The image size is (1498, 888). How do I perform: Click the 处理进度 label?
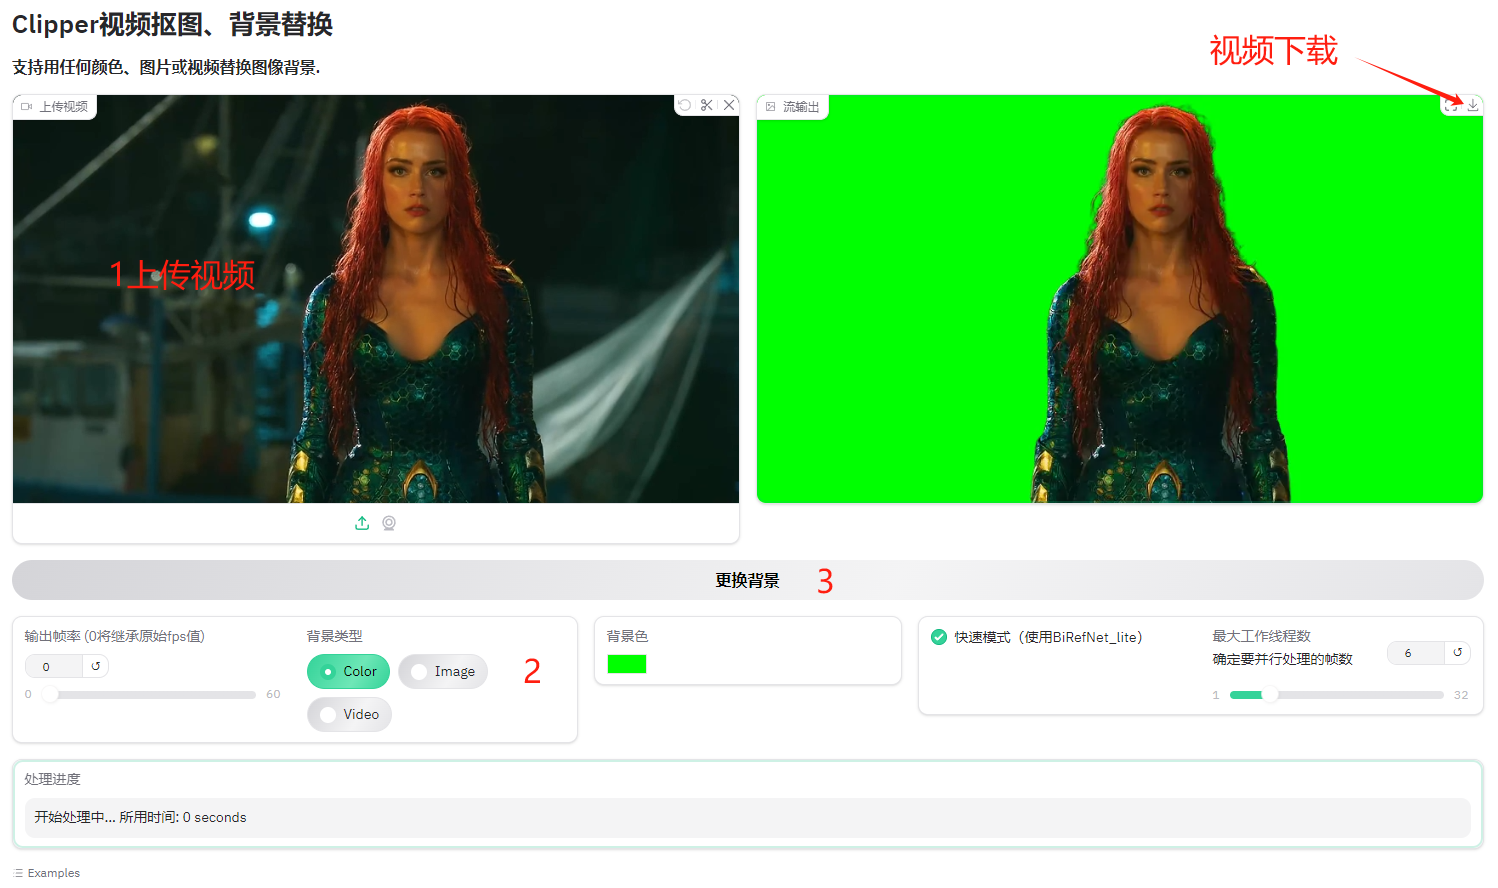tap(52, 779)
